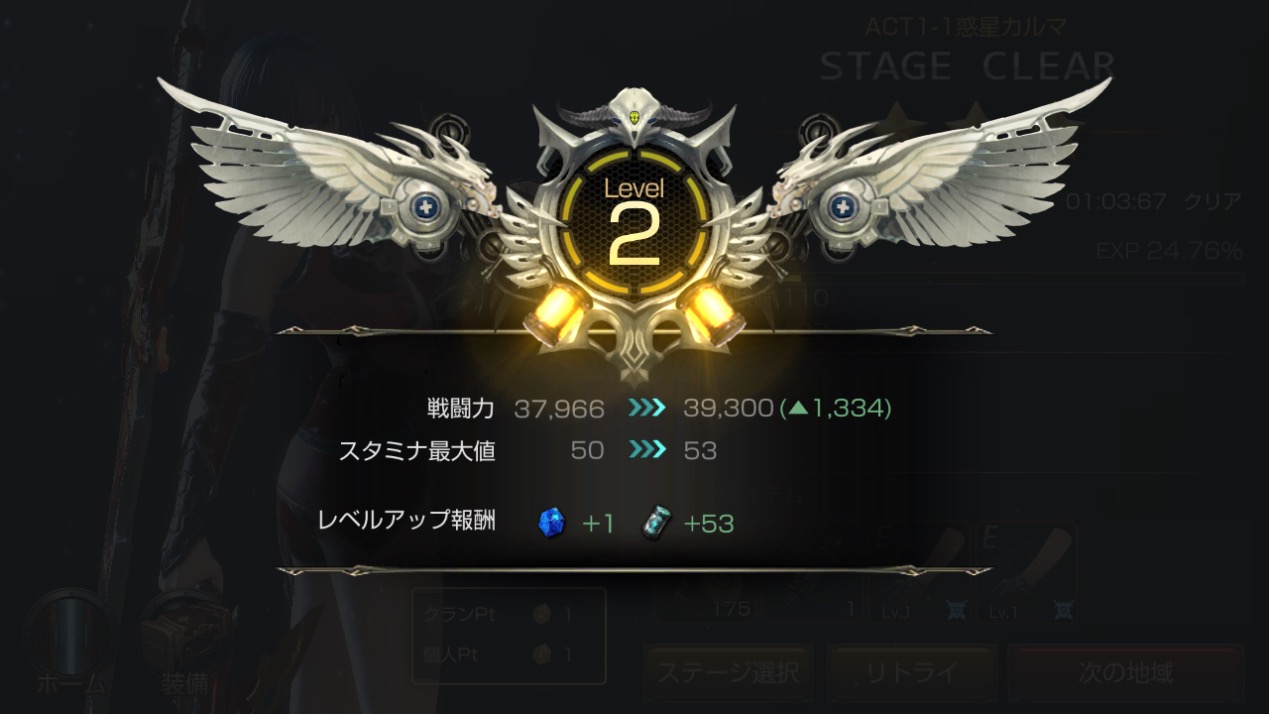Go to 次の地域 next area
Screen dimensions: 1269x714
[x=1126, y=672]
